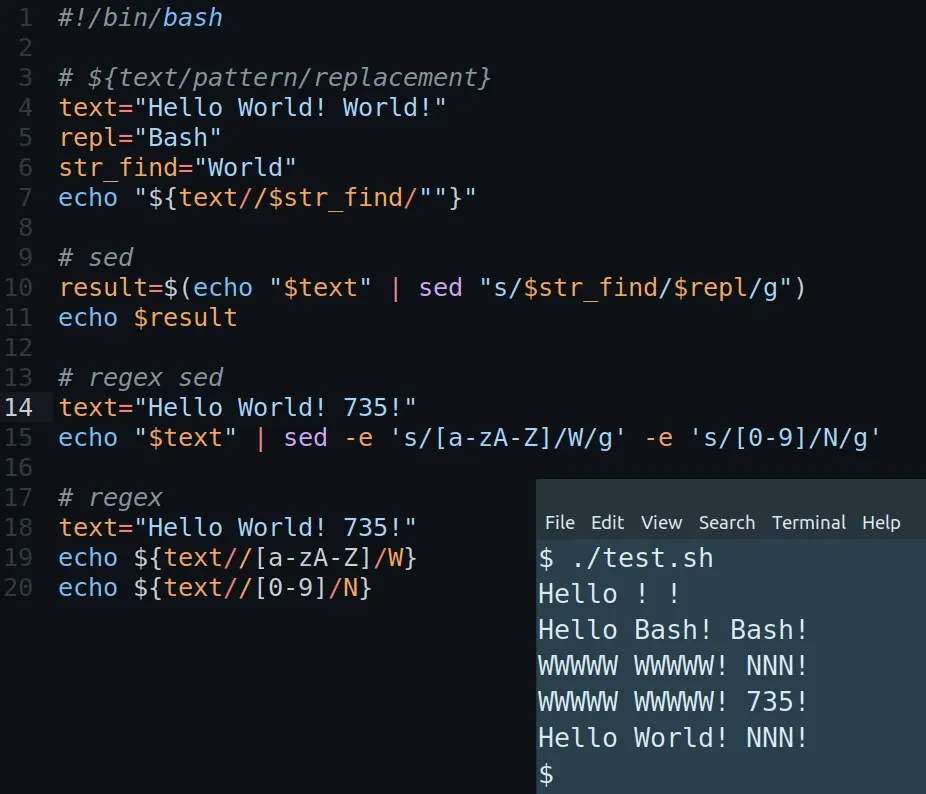
Task: Click the terminal prompt at the bottom
Action: point(548,773)
